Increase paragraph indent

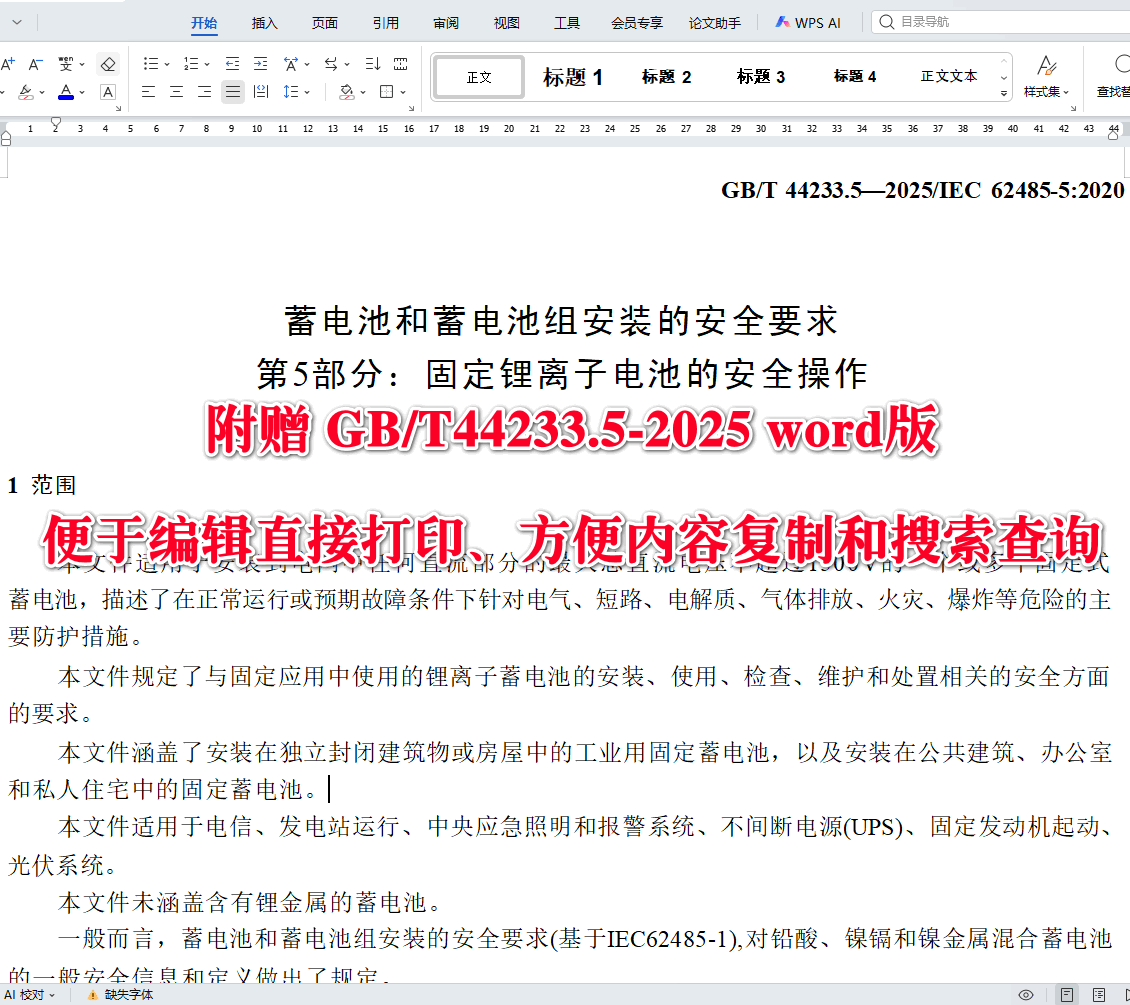point(260,64)
